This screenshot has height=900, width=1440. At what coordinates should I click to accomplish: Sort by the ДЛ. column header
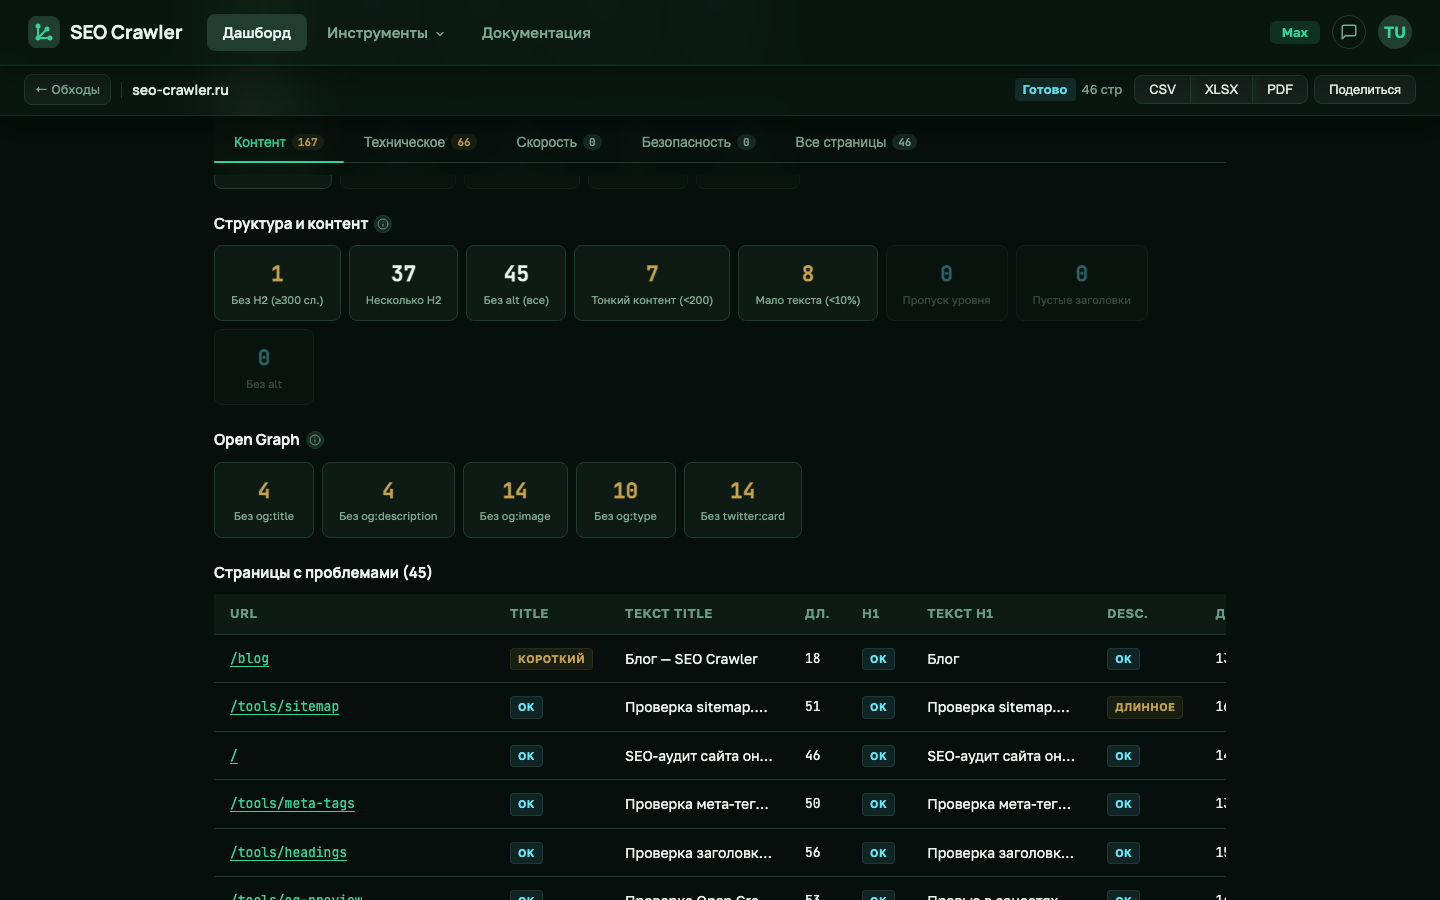(x=817, y=614)
